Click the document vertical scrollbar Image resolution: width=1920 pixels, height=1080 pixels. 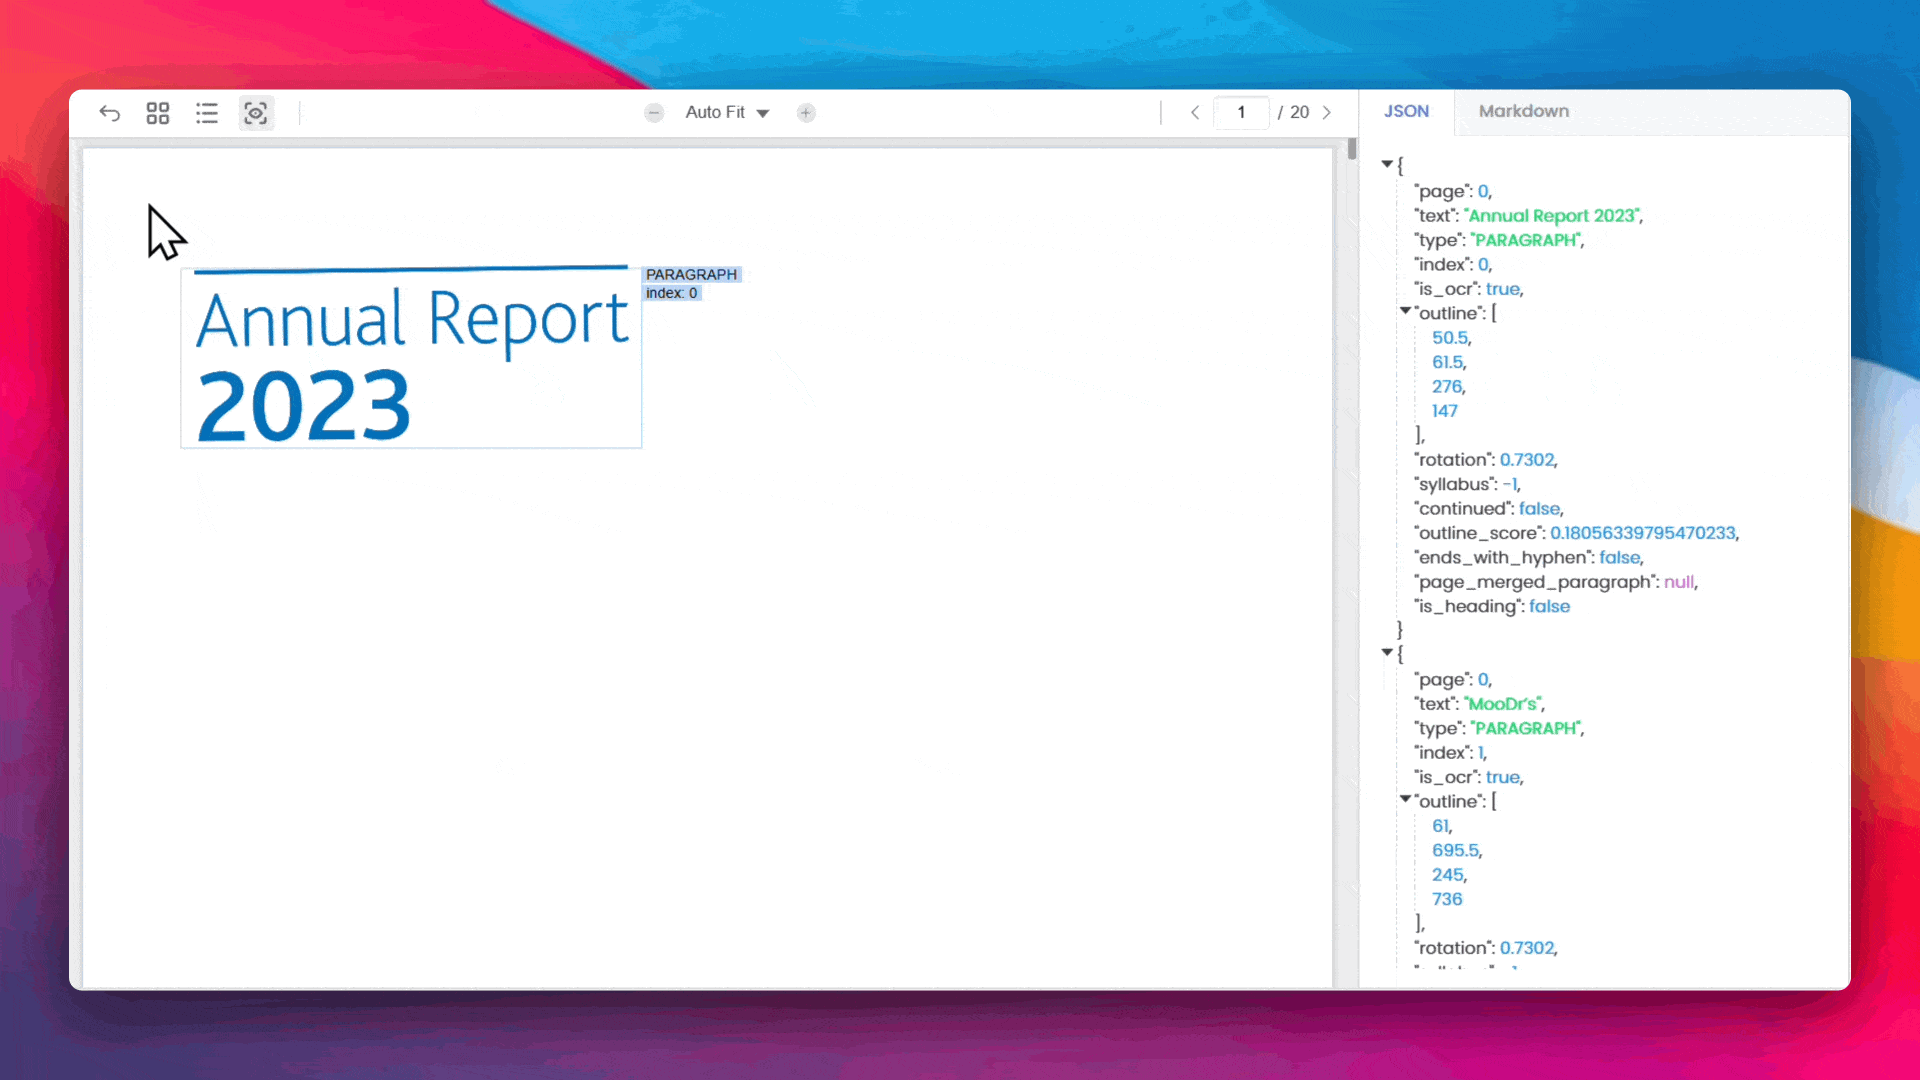pyautogui.click(x=1352, y=150)
